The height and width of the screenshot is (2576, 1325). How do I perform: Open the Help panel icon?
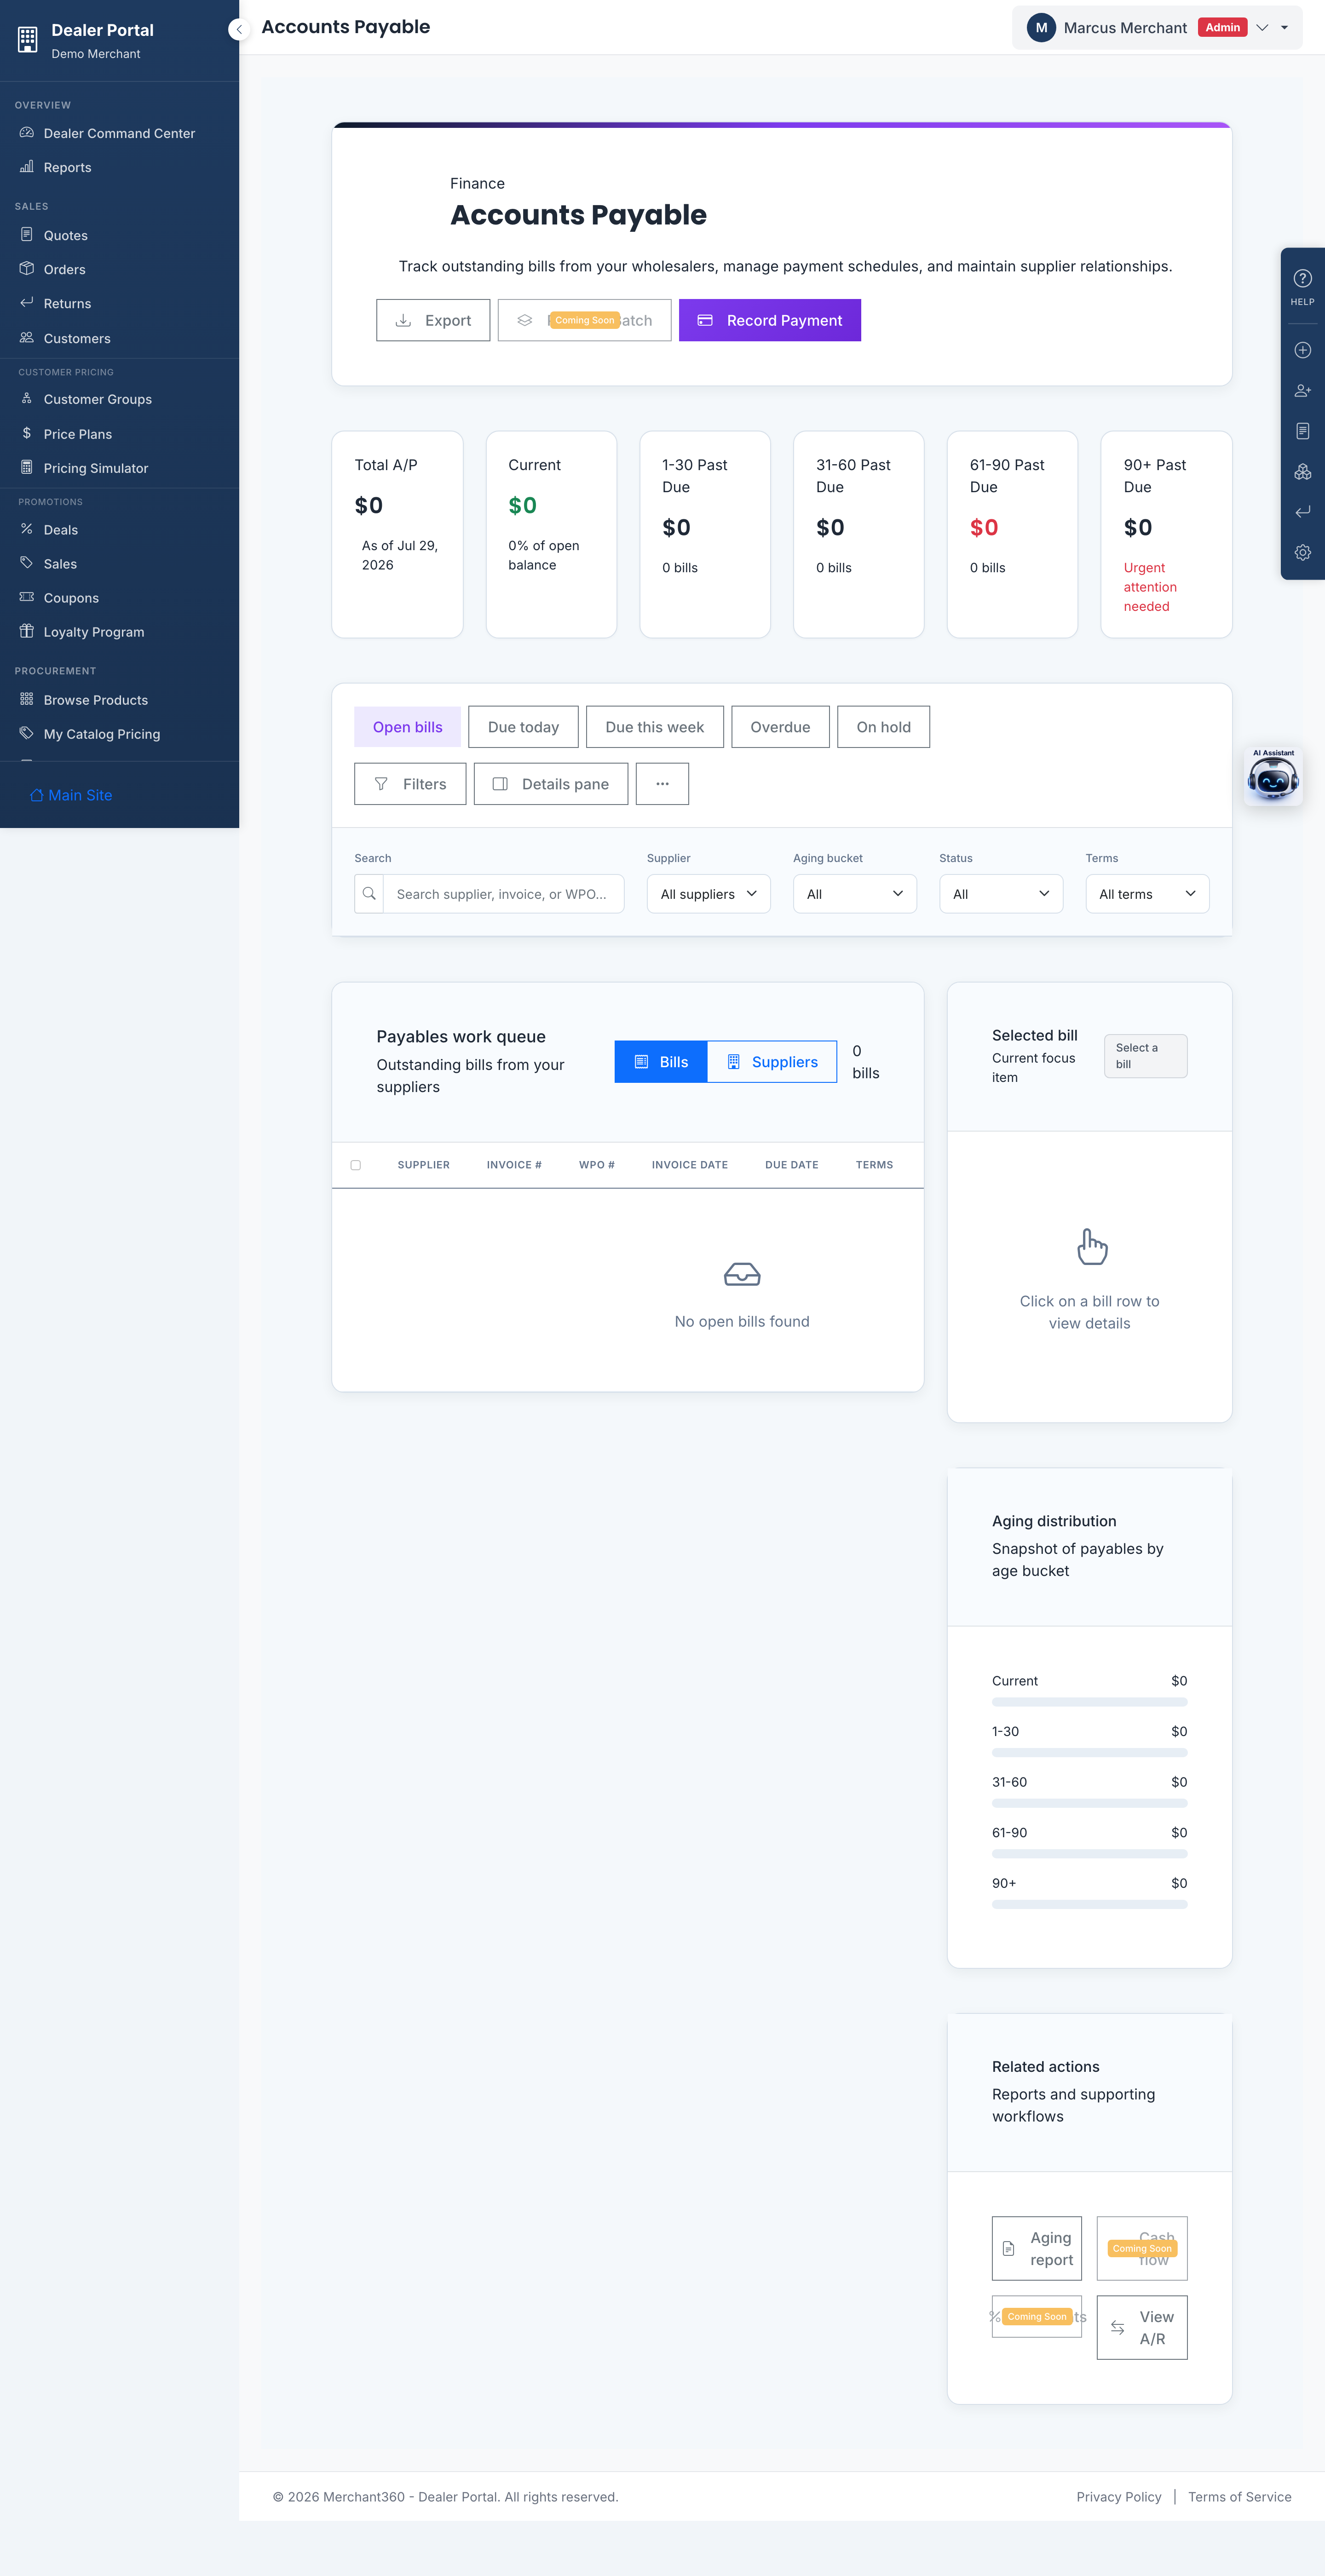(x=1302, y=286)
